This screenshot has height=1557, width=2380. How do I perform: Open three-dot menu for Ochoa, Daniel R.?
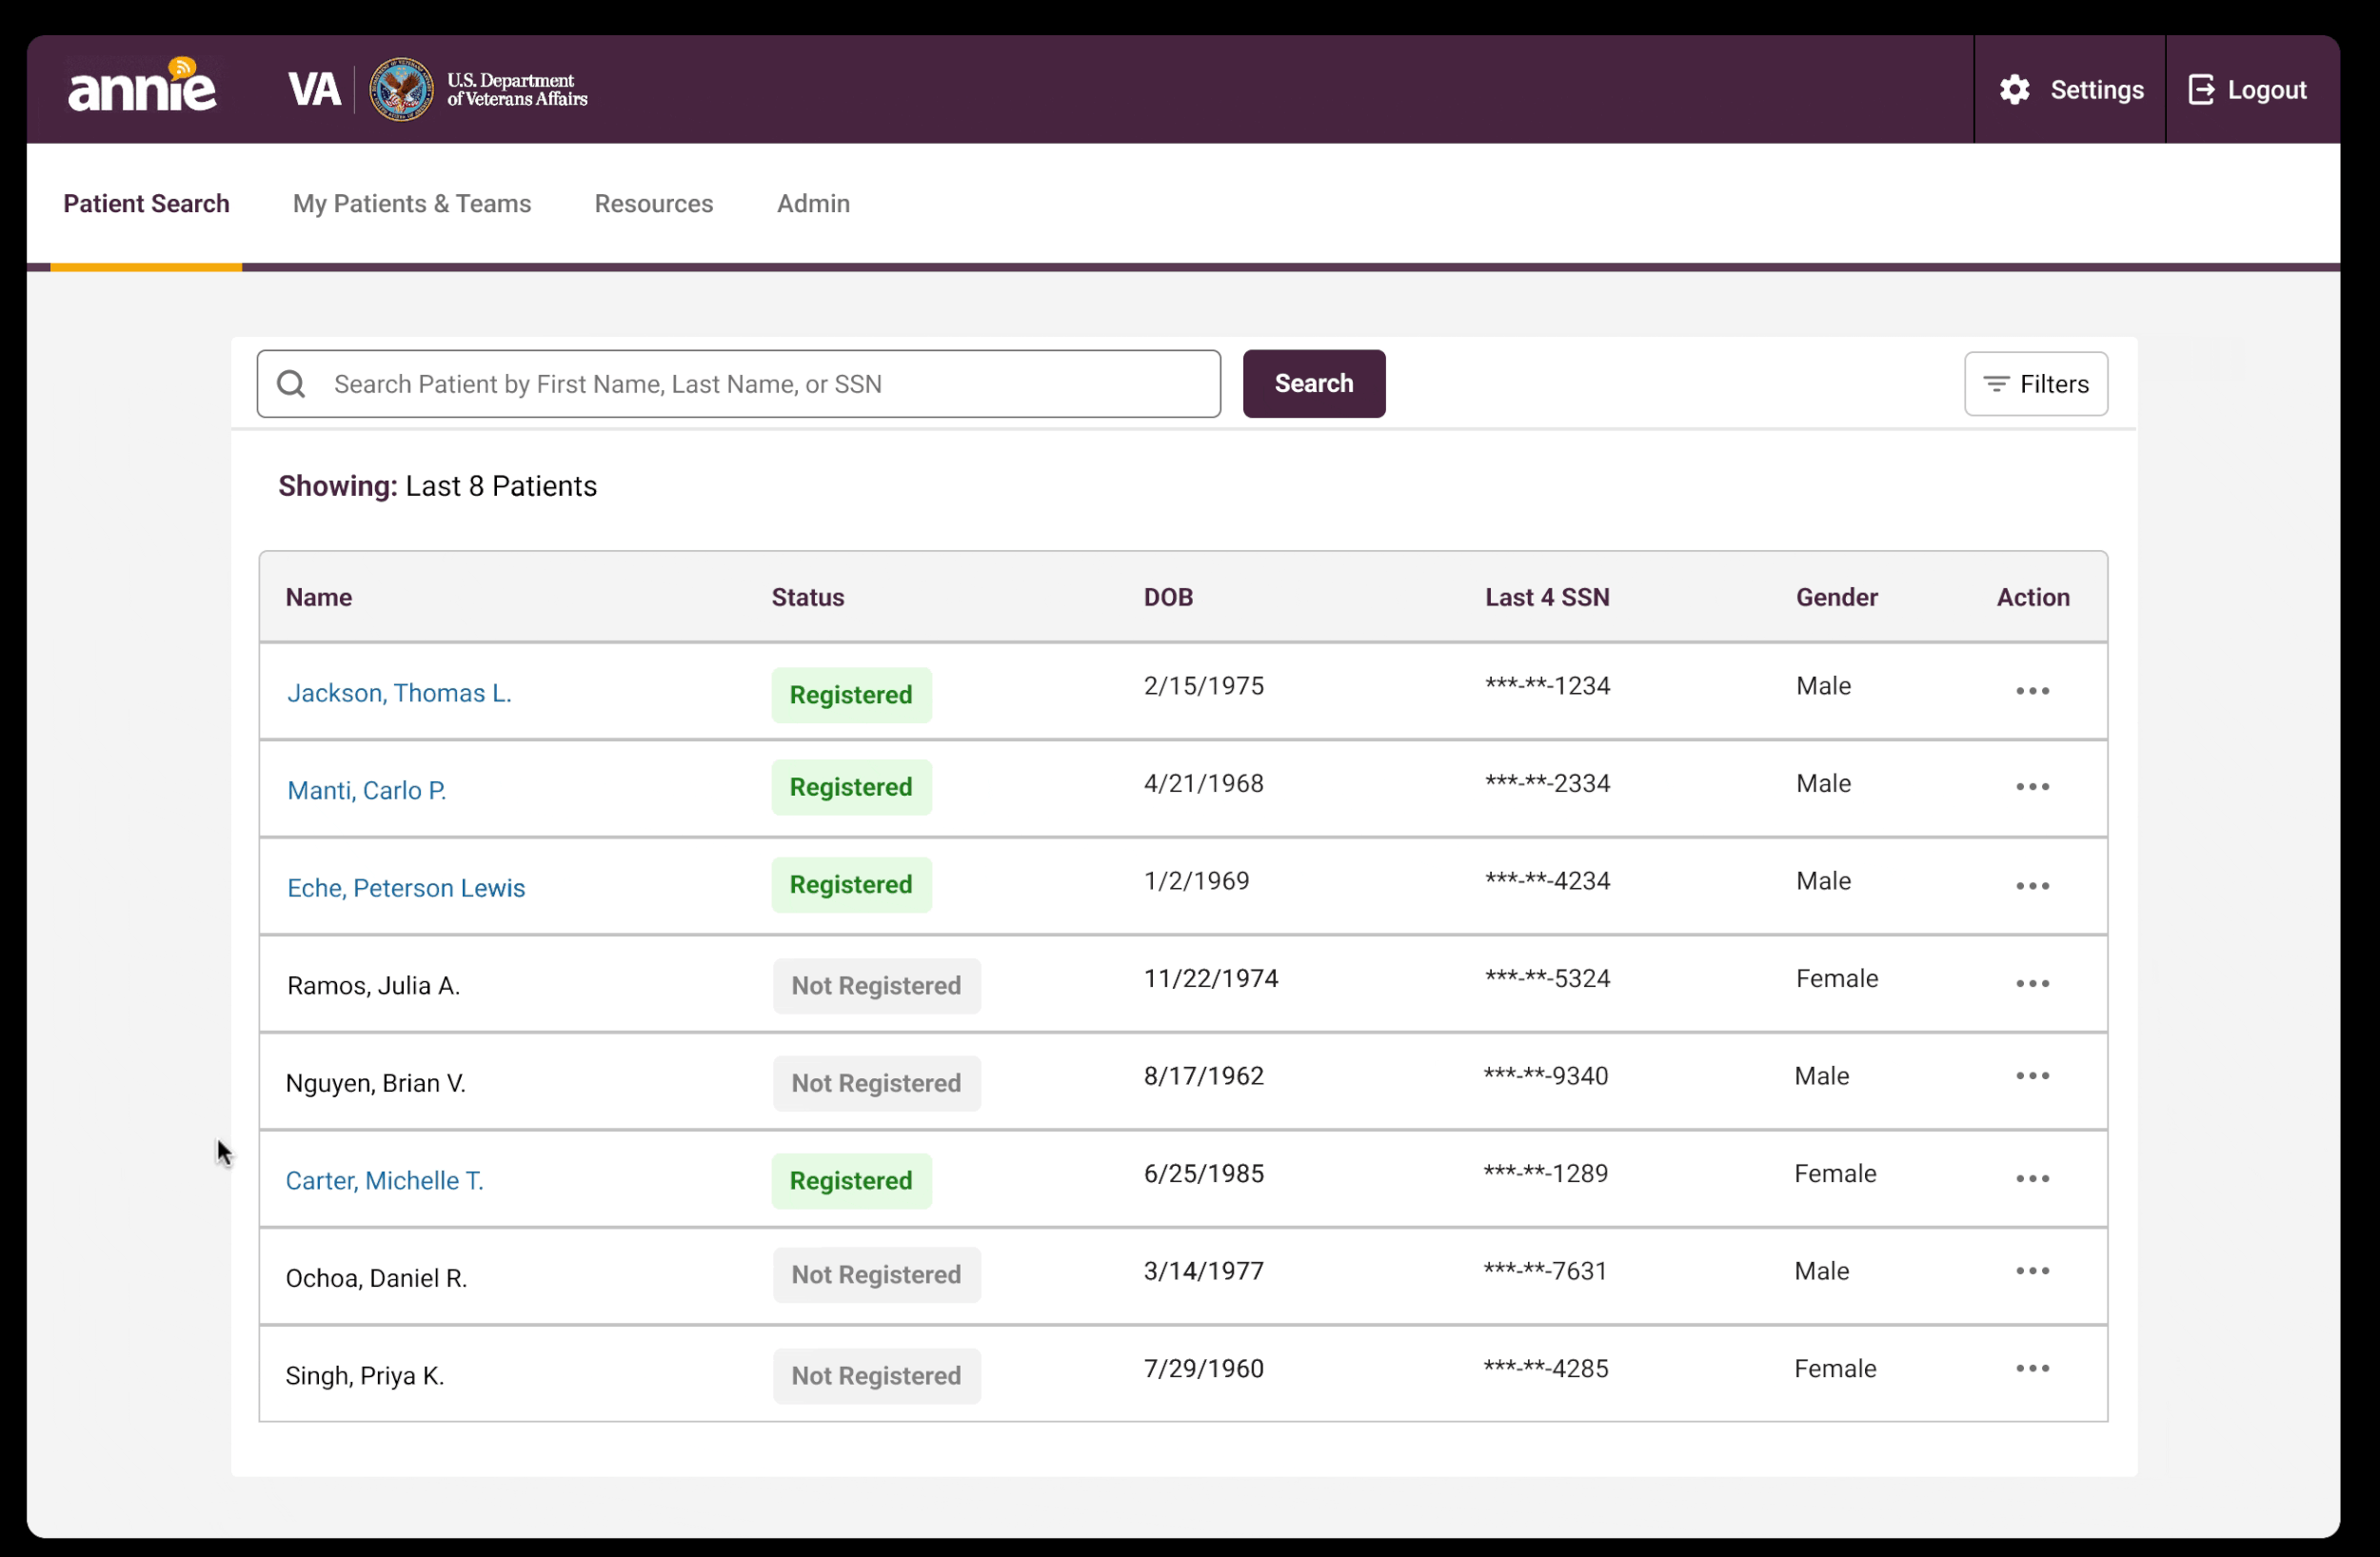[2032, 1271]
